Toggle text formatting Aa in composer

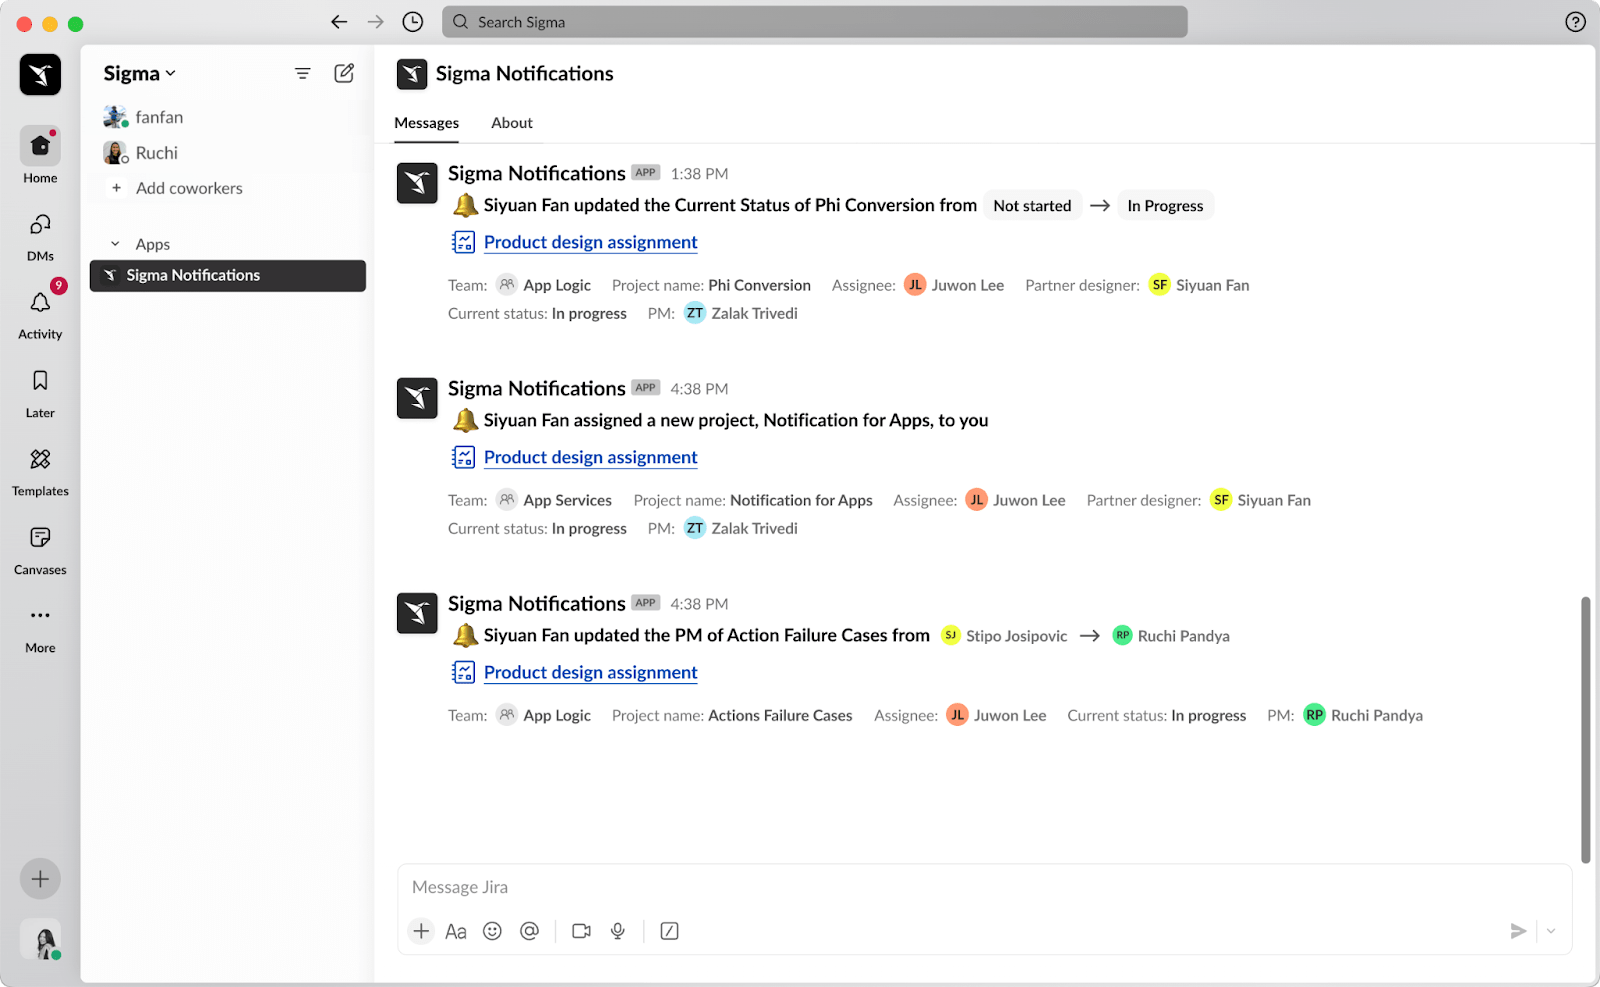point(456,931)
